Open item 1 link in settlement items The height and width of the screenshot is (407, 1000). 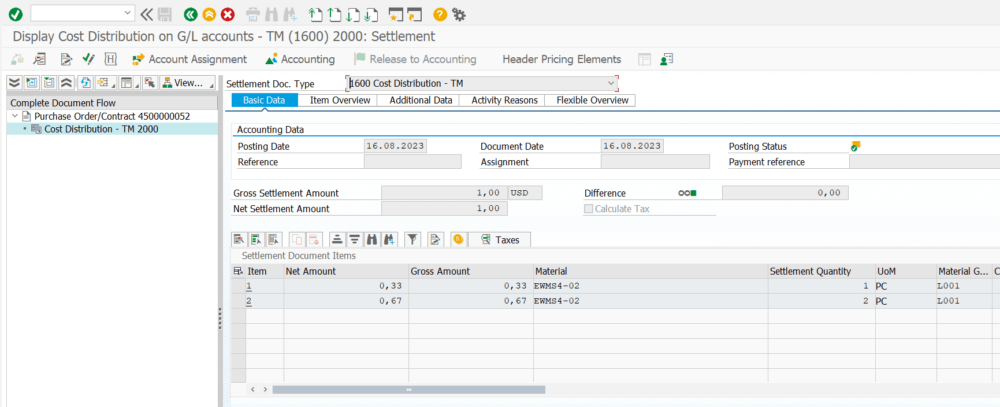tap(249, 286)
